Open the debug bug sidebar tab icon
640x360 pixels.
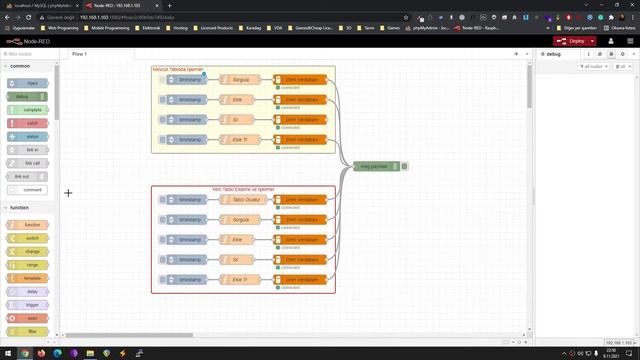tap(611, 54)
